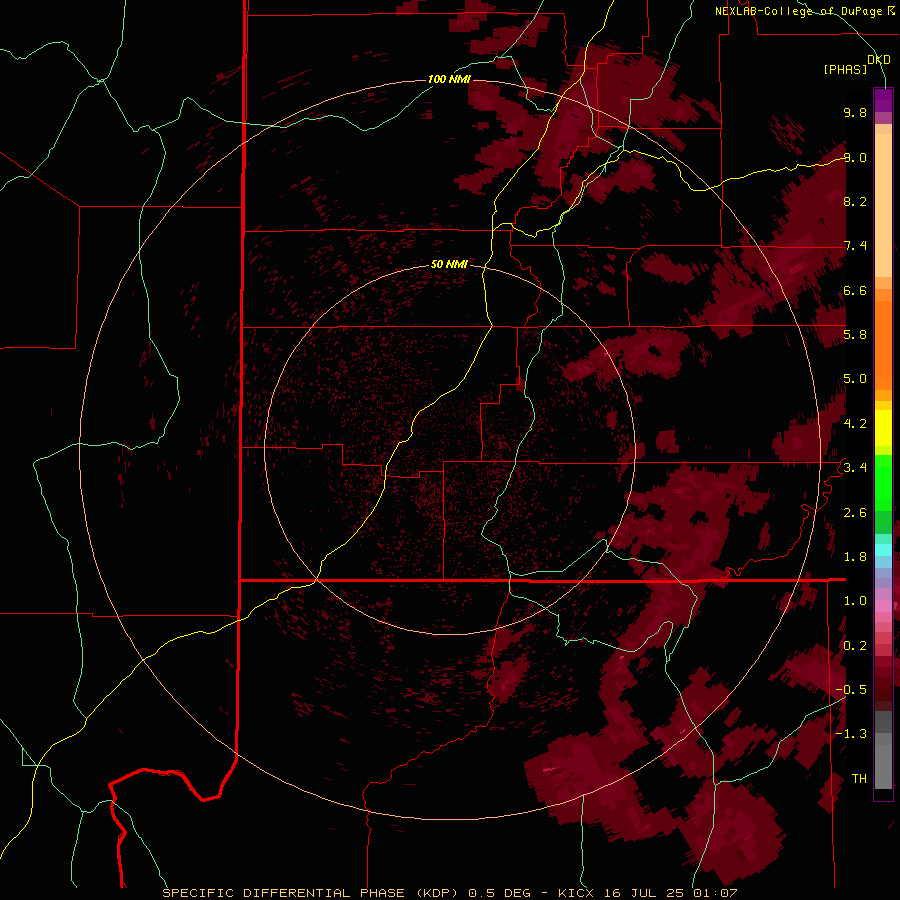The width and height of the screenshot is (900, 900).
Task: Click the 7.4 scale label
Action: pos(855,246)
